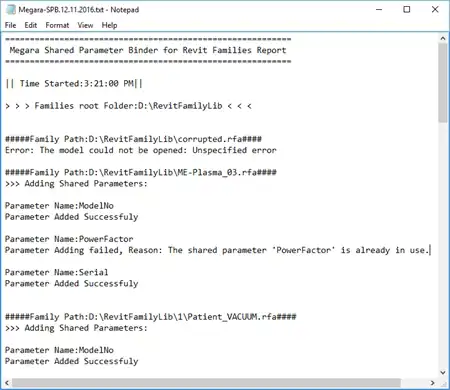Click the 'Parameter Name:PowerFactor' line

[x=69, y=239]
